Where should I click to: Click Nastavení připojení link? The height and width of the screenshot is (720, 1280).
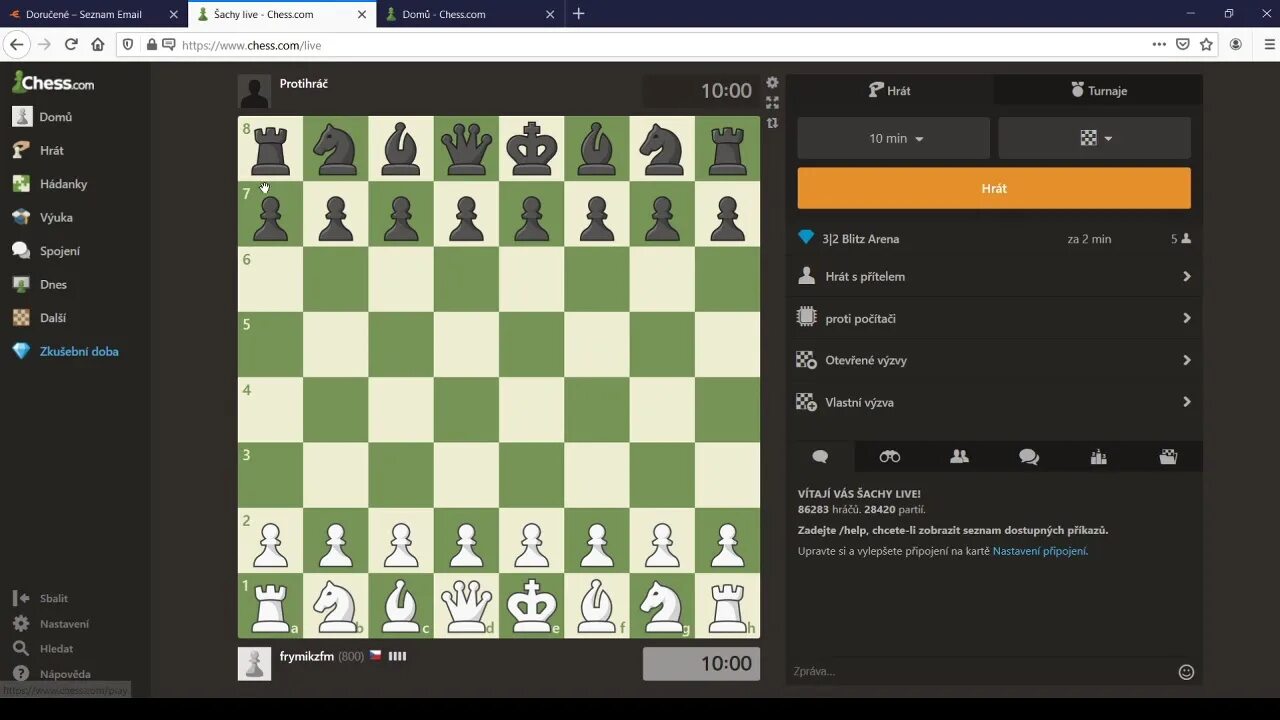(1039, 551)
